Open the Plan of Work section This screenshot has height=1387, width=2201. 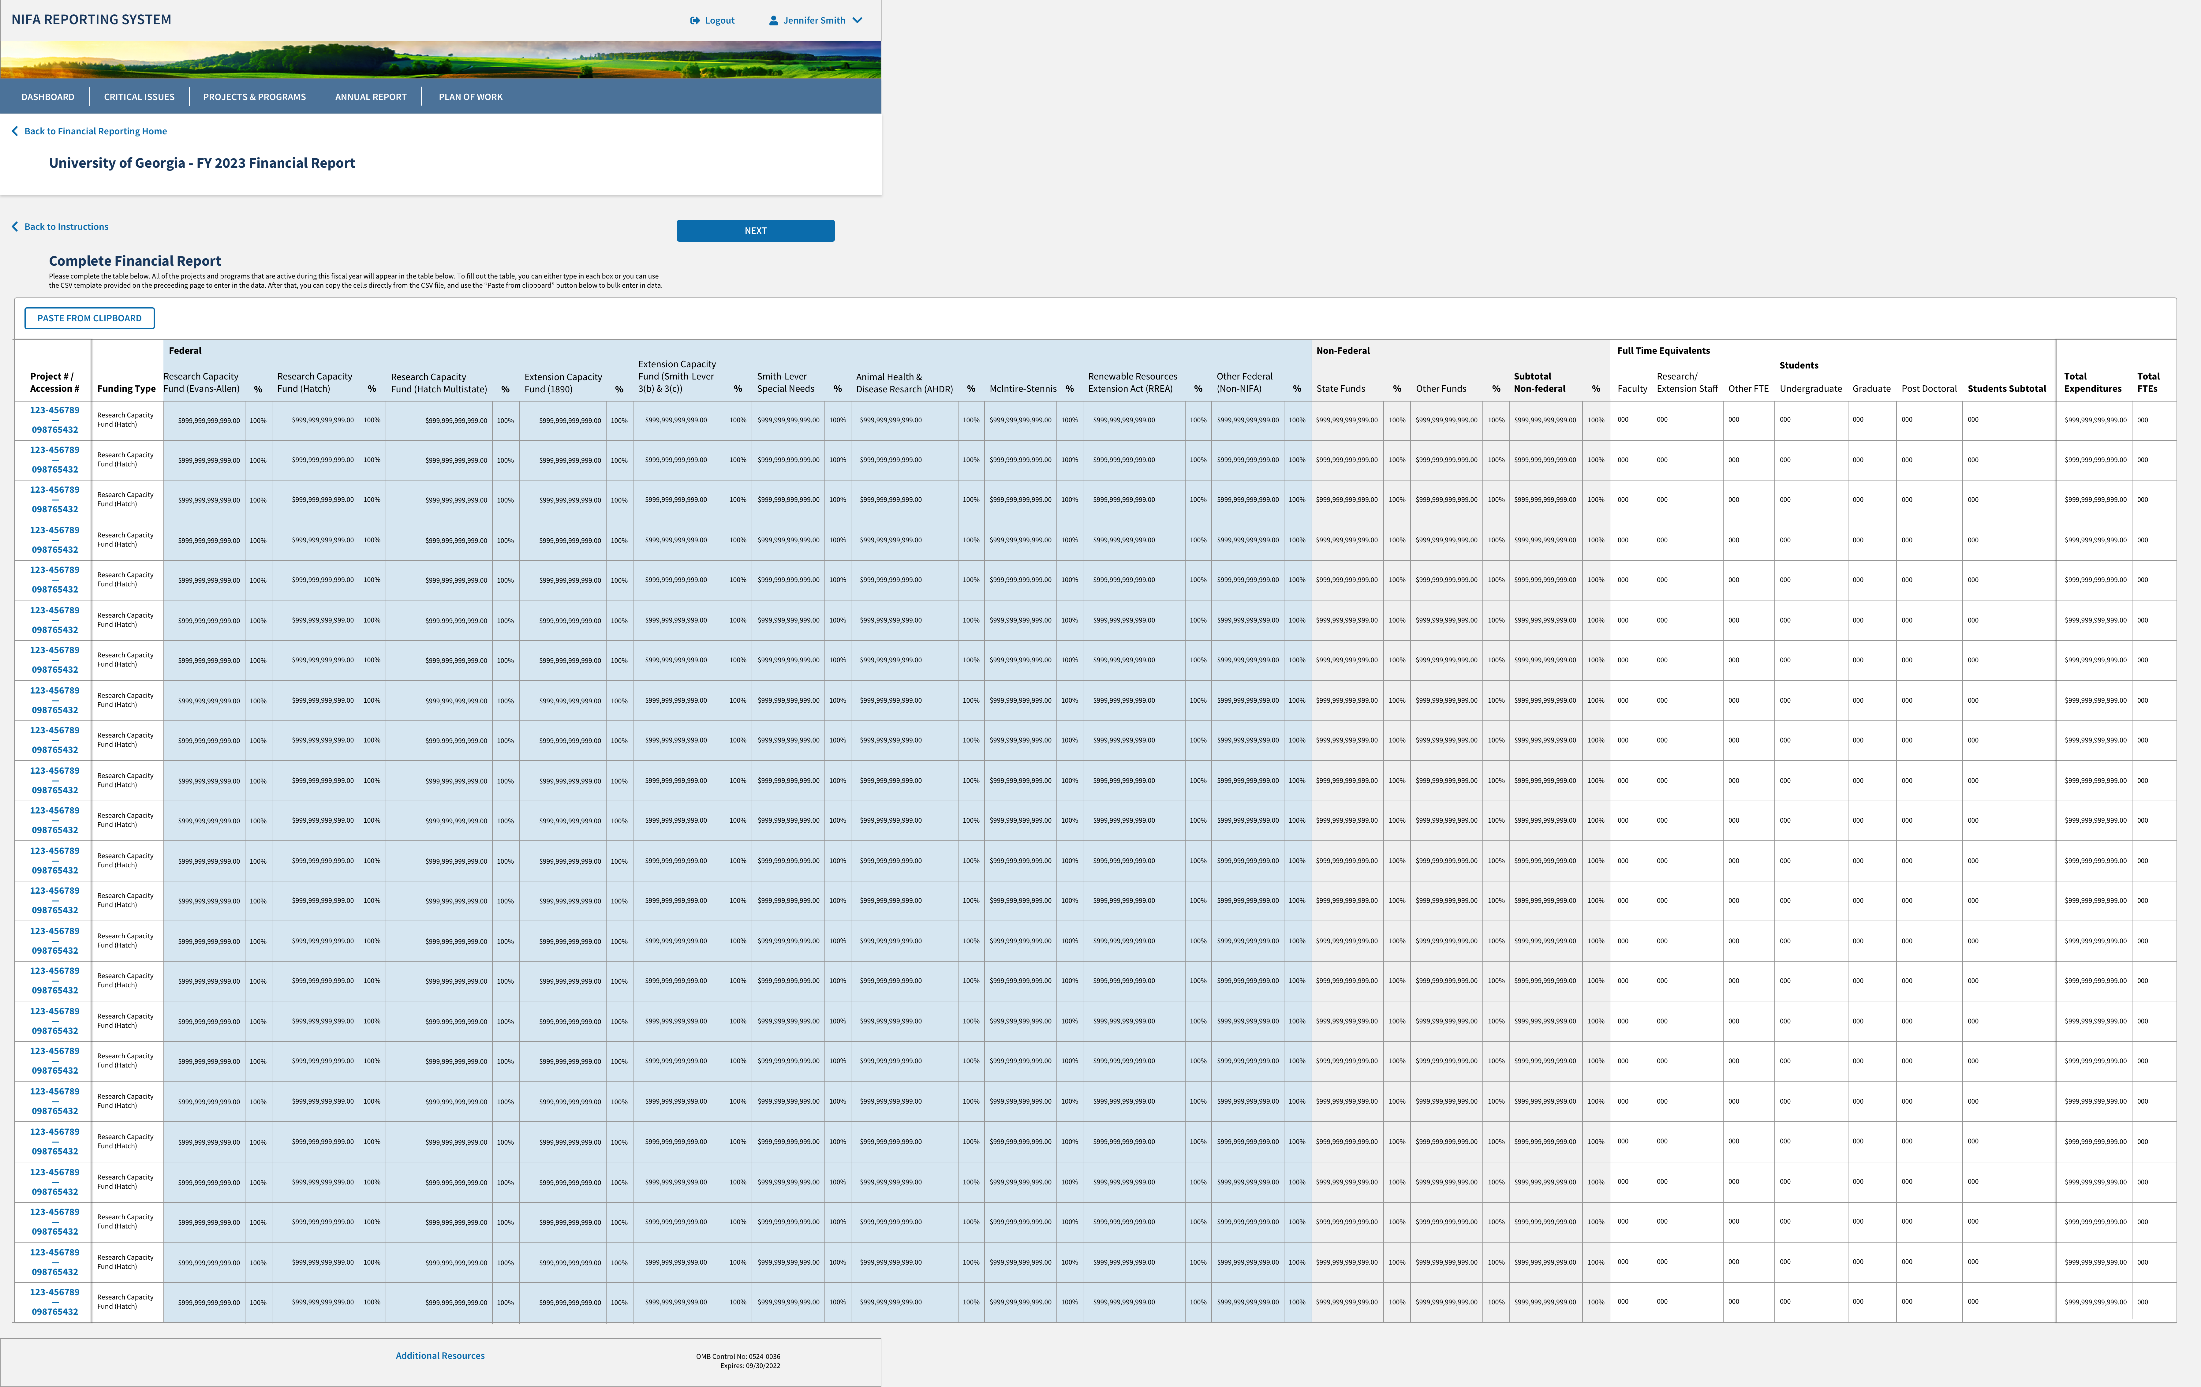pyautogui.click(x=470, y=97)
